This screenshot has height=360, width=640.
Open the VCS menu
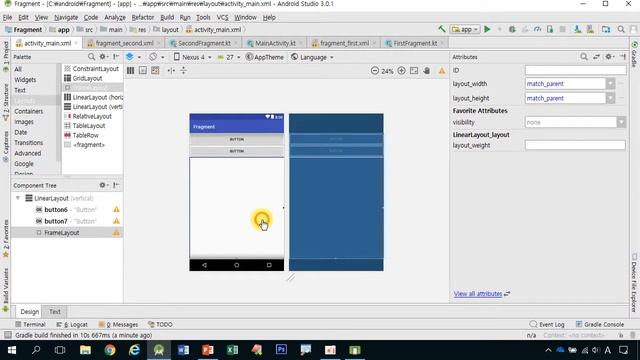pyautogui.click(x=222, y=18)
